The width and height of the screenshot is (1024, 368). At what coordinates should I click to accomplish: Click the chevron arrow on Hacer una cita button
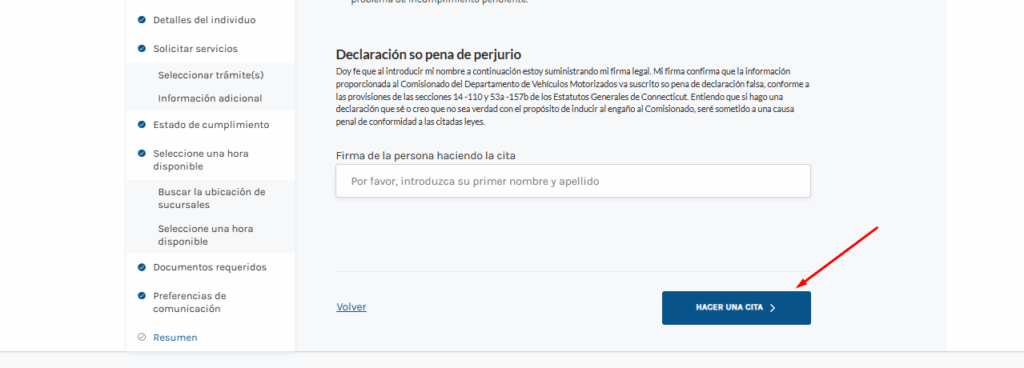[x=773, y=308]
